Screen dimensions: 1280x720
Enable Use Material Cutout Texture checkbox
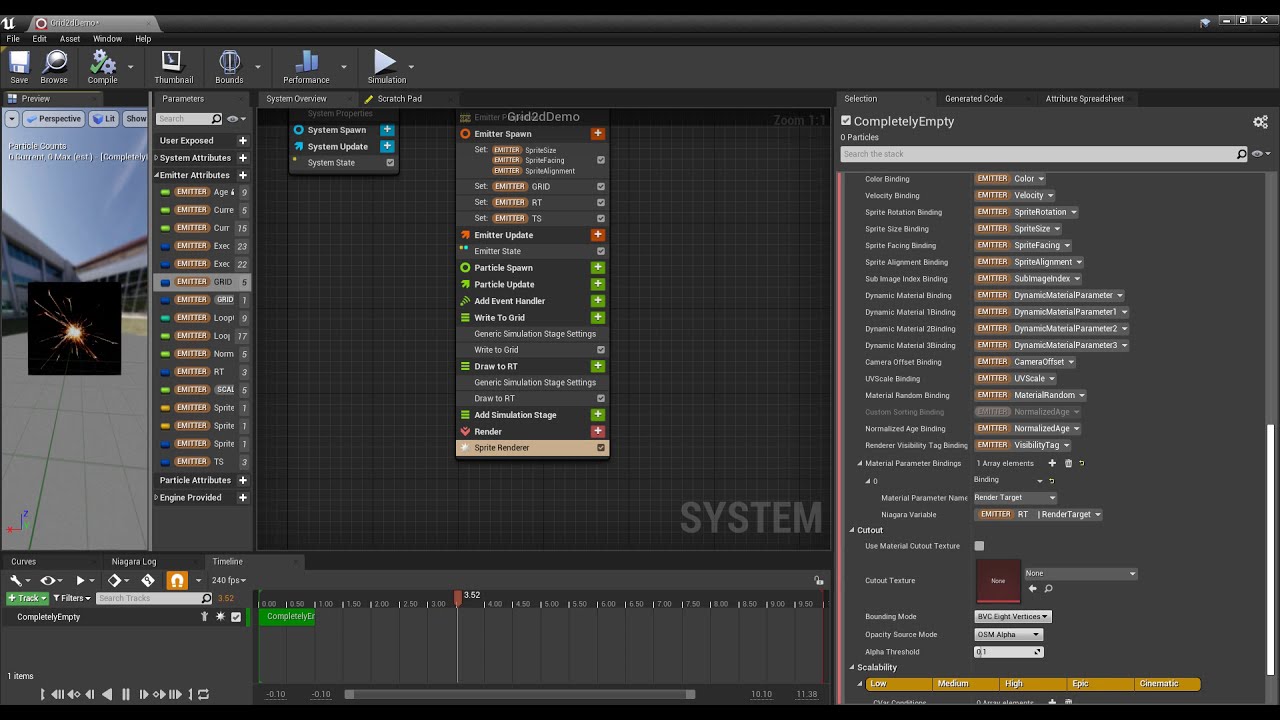[979, 546]
